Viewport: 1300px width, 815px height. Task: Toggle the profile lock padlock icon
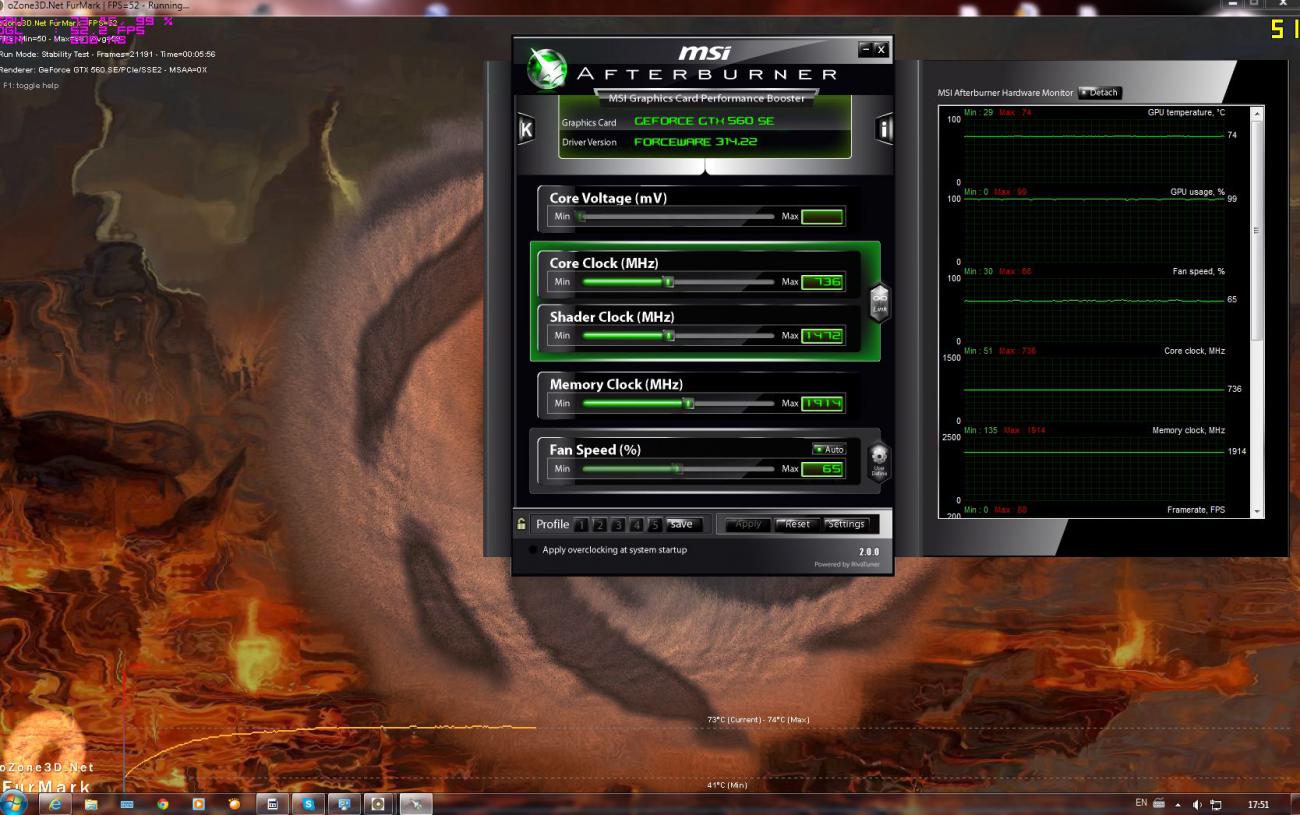click(x=522, y=524)
